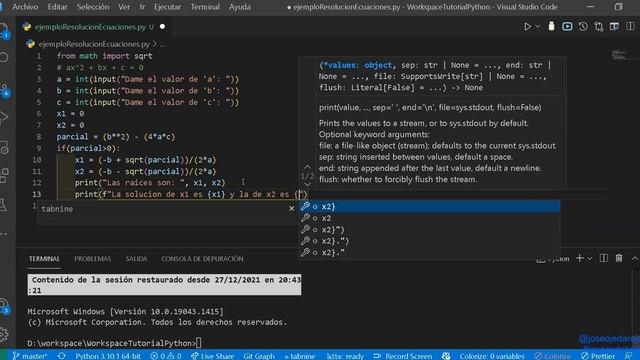
Task: Synchronize changes with the status bar sync icon
Action: point(61,356)
